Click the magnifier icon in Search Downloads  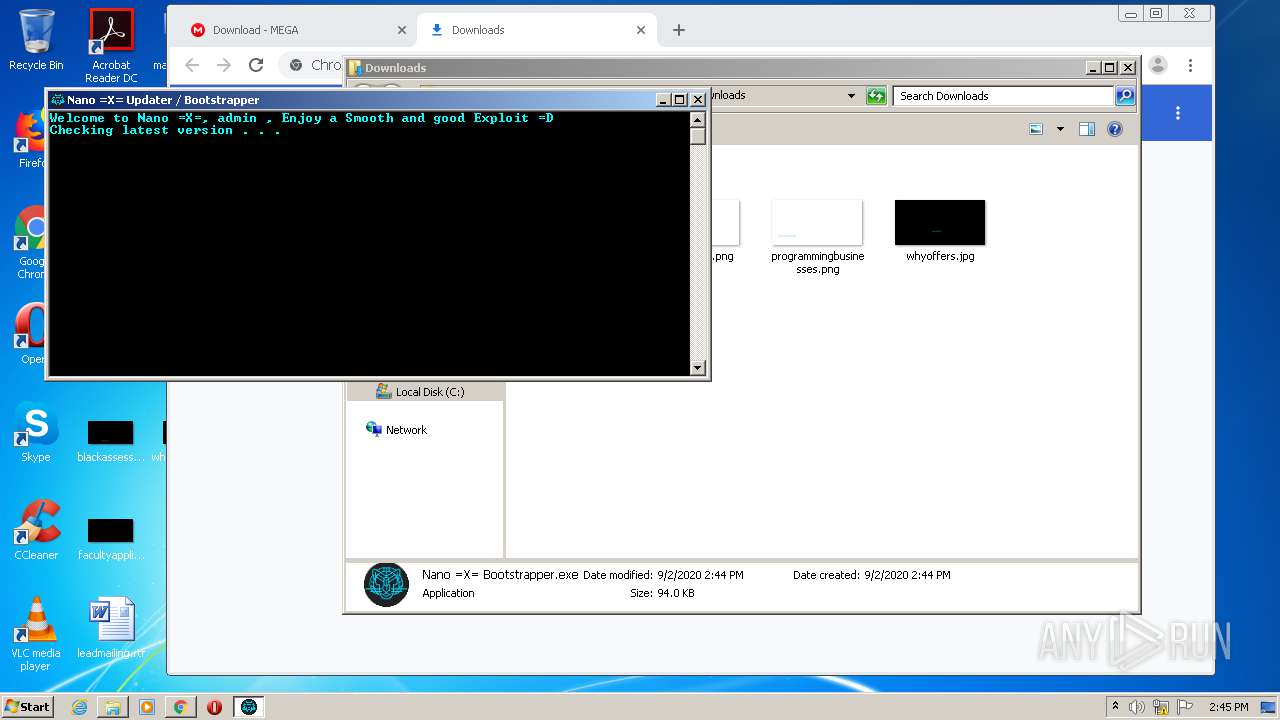pyautogui.click(x=1125, y=96)
